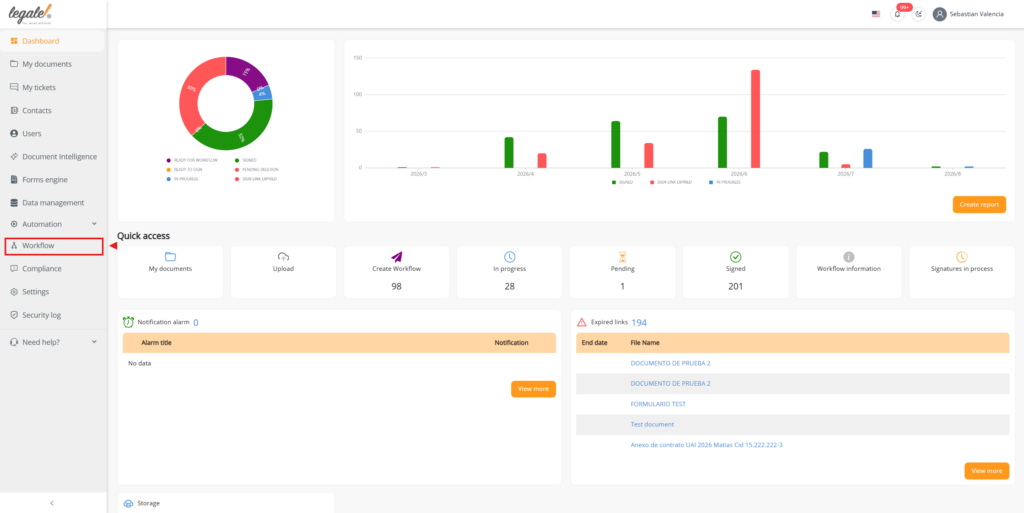Toggle SIGN LINK EXPIRED legend under bar chart
Image resolution: width=1024 pixels, height=513 pixels.
pos(670,182)
